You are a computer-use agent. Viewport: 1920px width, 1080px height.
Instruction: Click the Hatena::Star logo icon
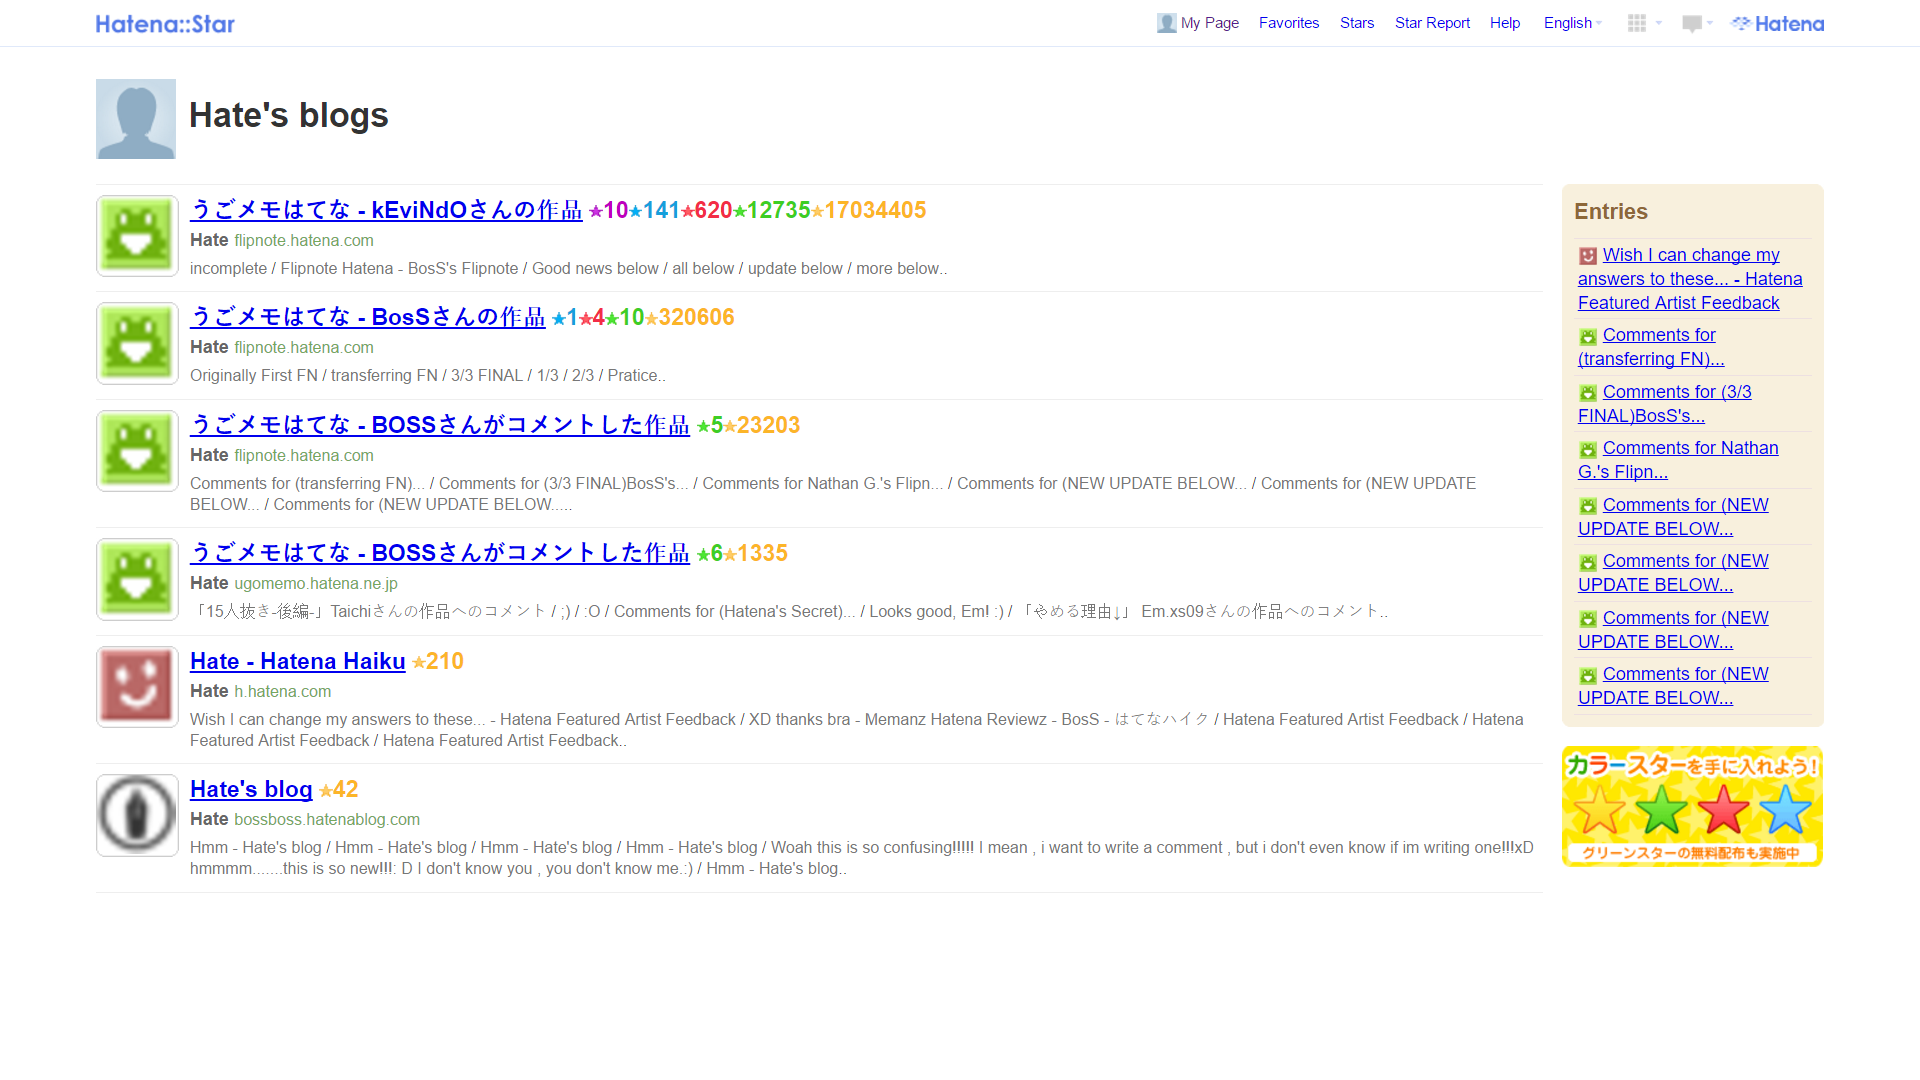[x=166, y=22]
